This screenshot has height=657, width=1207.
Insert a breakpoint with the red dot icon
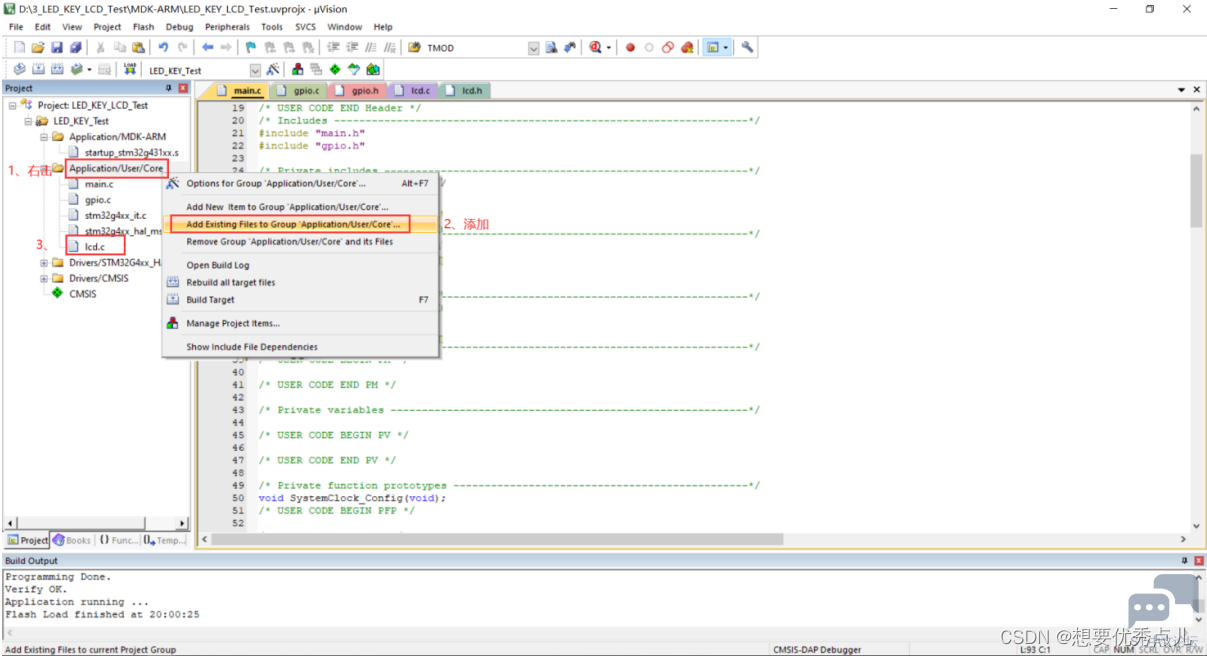click(630, 47)
